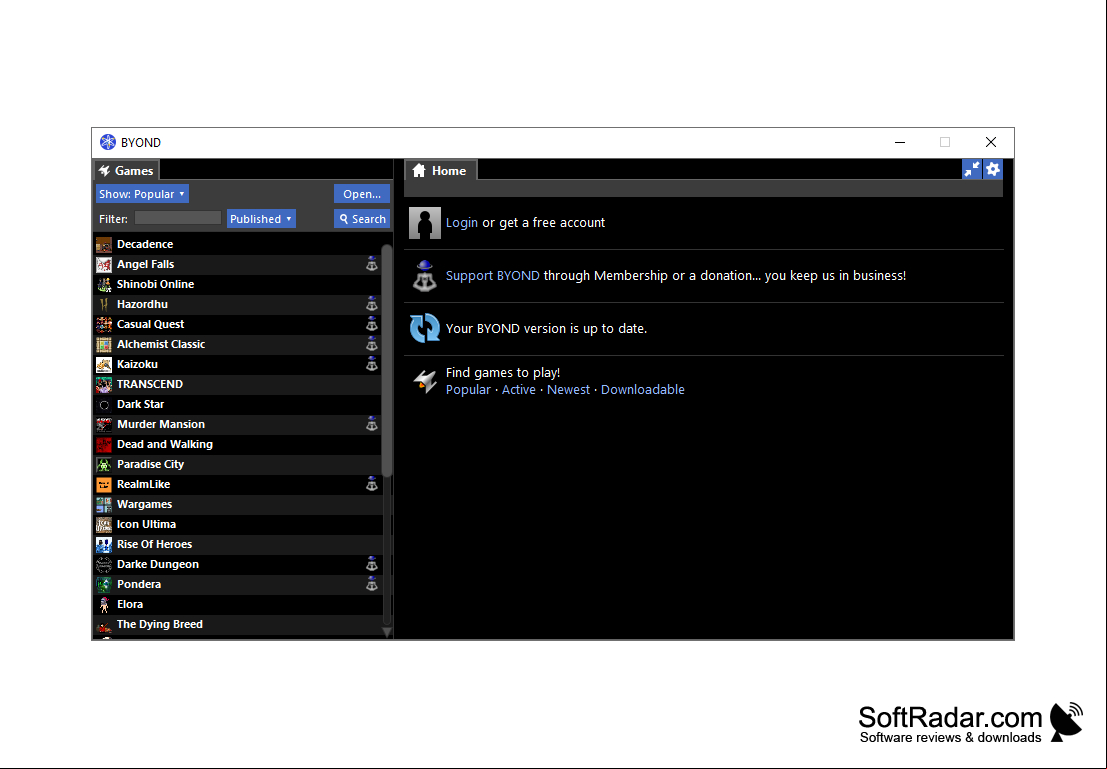Click the BYOND update refresh icon
The height and width of the screenshot is (769, 1107).
point(425,328)
